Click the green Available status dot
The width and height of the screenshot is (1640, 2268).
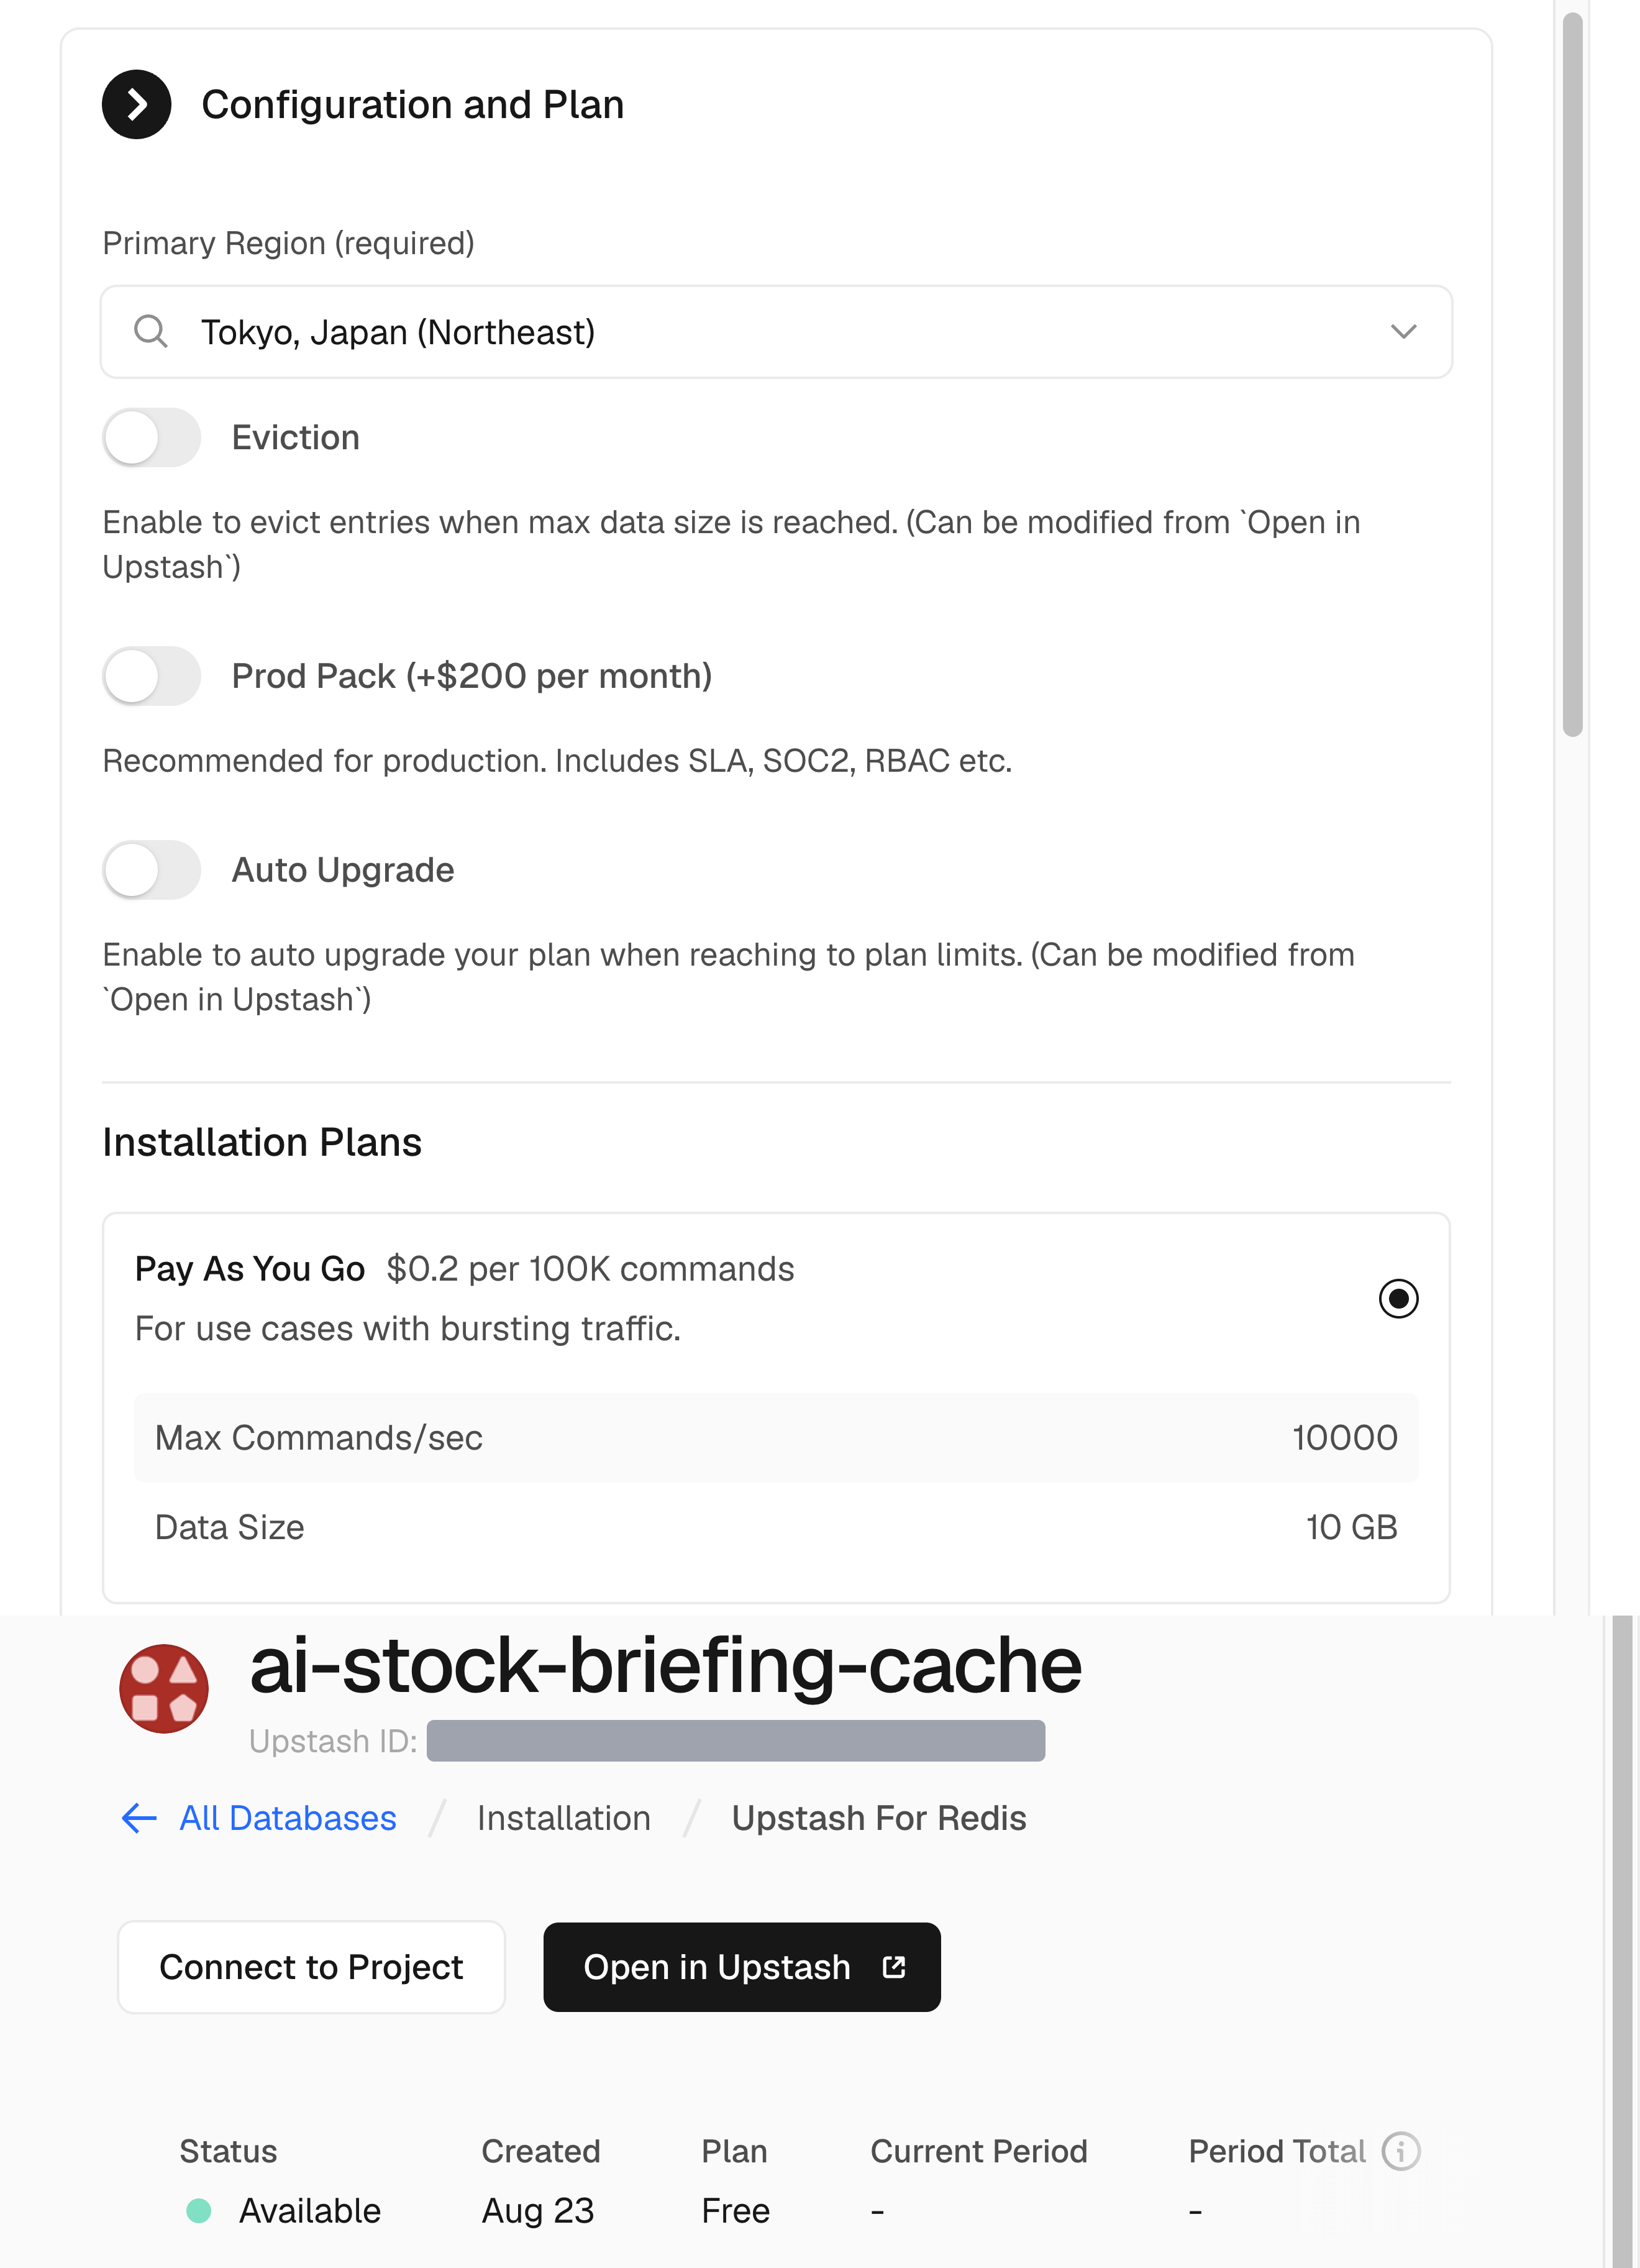[199, 2211]
